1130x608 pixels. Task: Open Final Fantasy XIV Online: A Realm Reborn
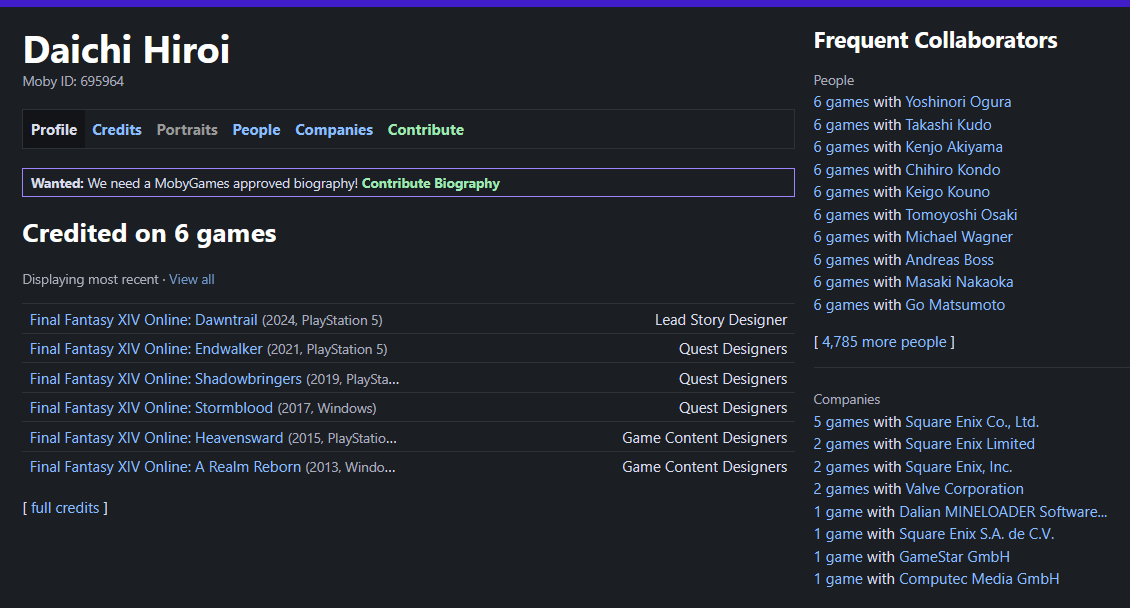165,467
